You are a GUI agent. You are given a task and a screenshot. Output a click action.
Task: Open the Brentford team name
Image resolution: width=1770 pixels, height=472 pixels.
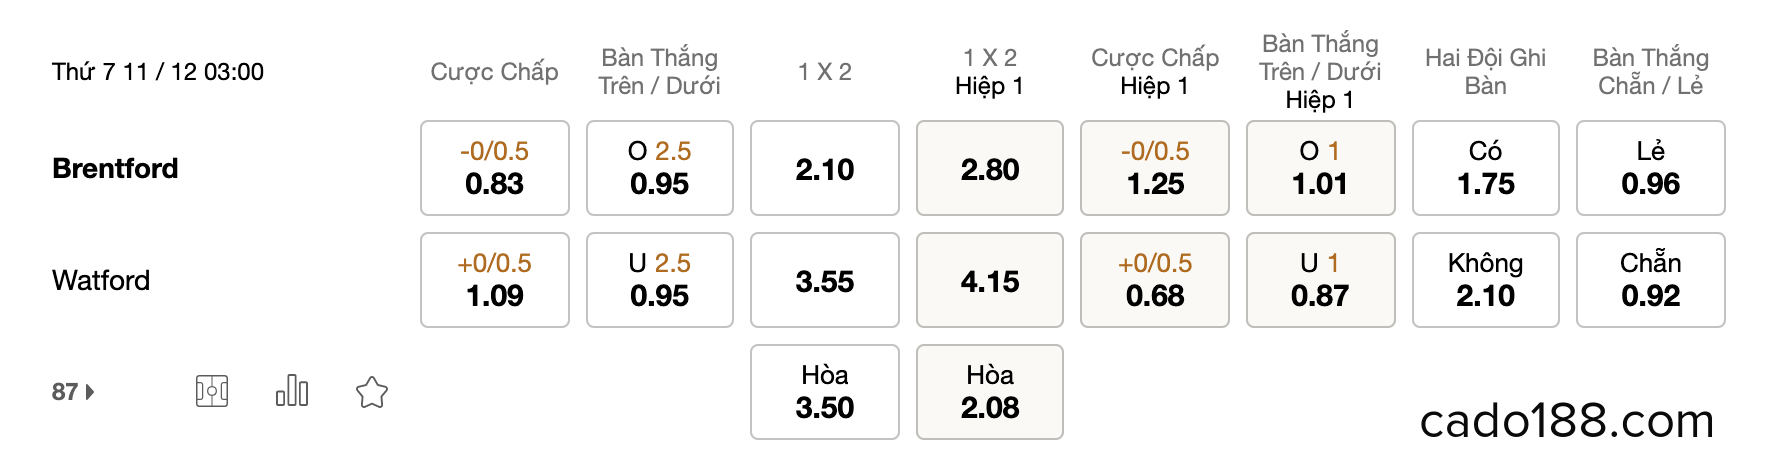(x=115, y=168)
